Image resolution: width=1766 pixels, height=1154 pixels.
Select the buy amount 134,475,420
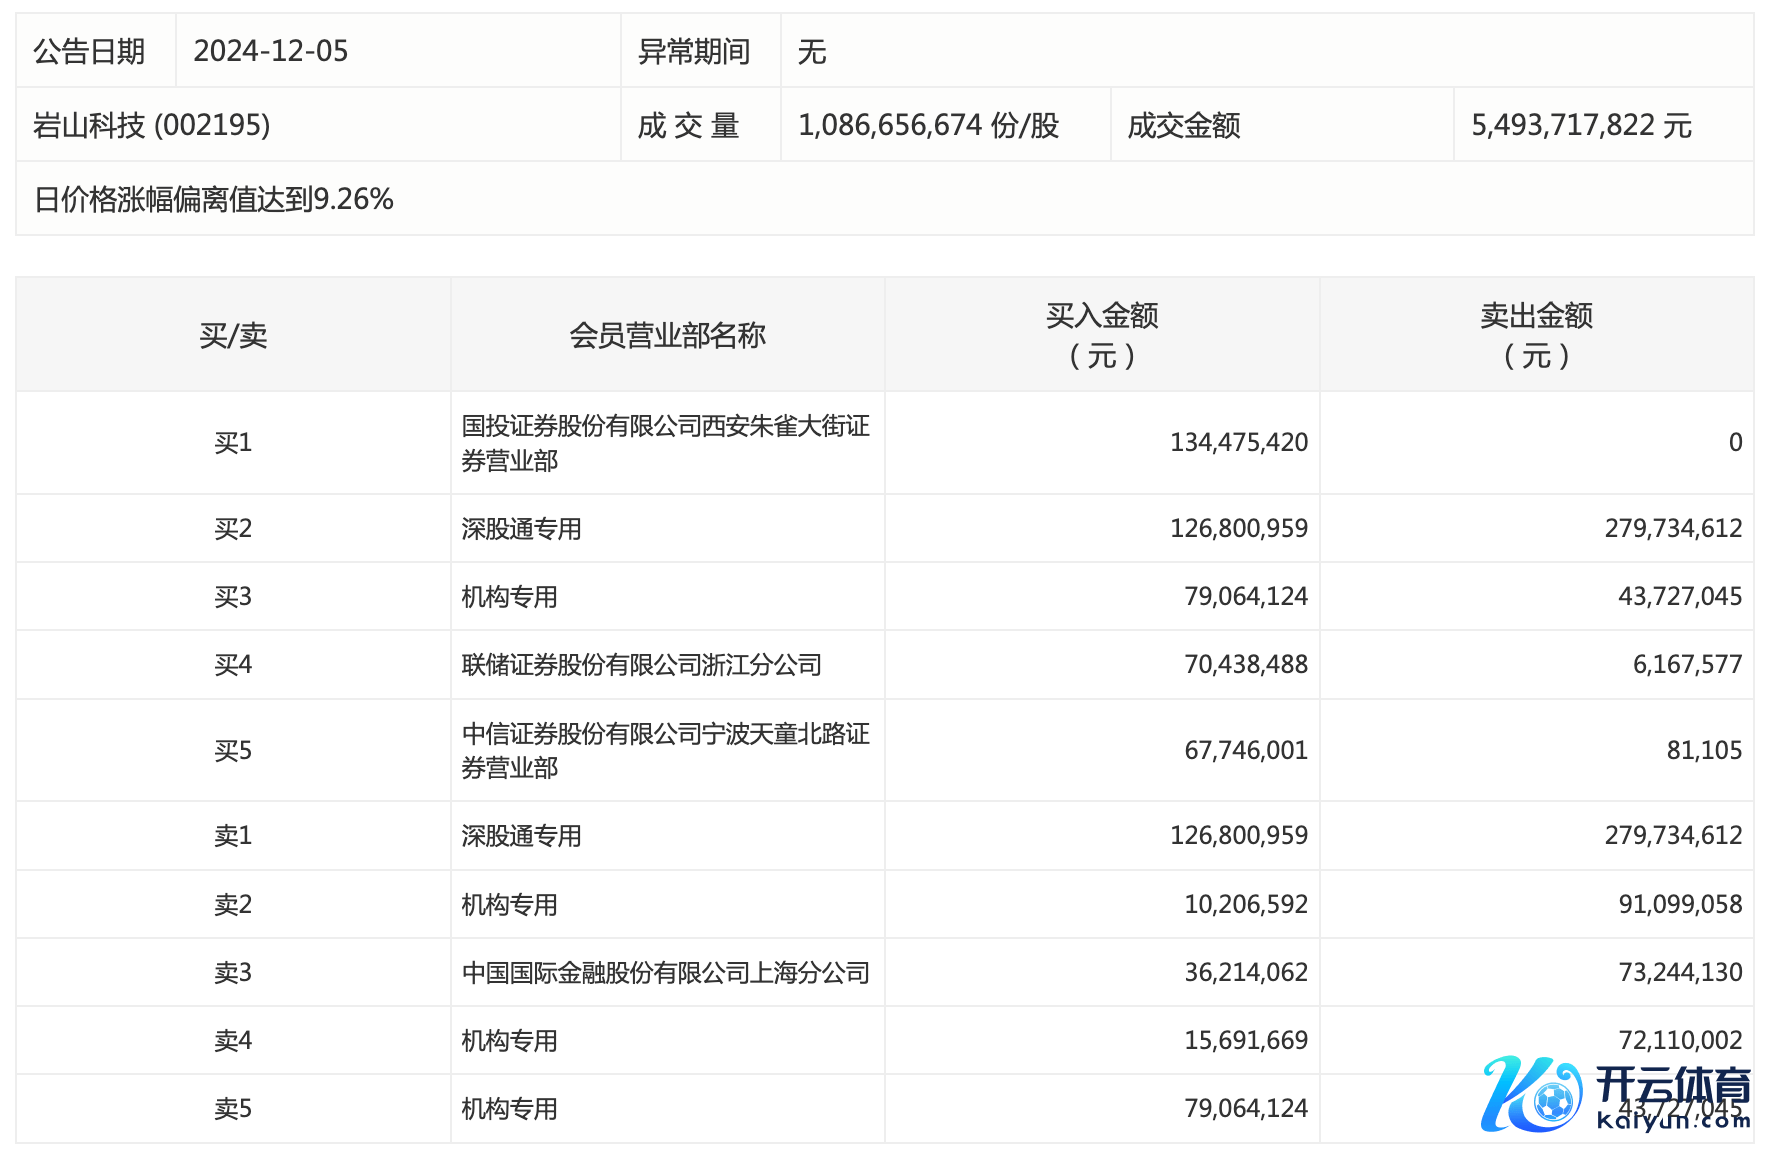(x=1238, y=443)
